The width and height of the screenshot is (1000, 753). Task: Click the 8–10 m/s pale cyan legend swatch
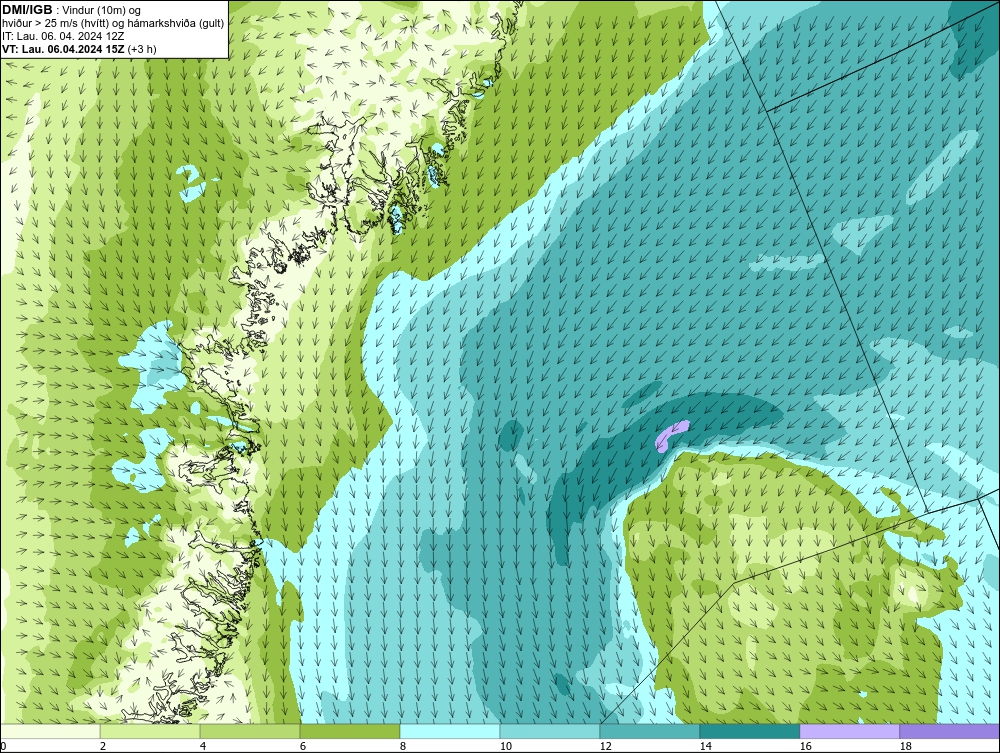(450, 731)
